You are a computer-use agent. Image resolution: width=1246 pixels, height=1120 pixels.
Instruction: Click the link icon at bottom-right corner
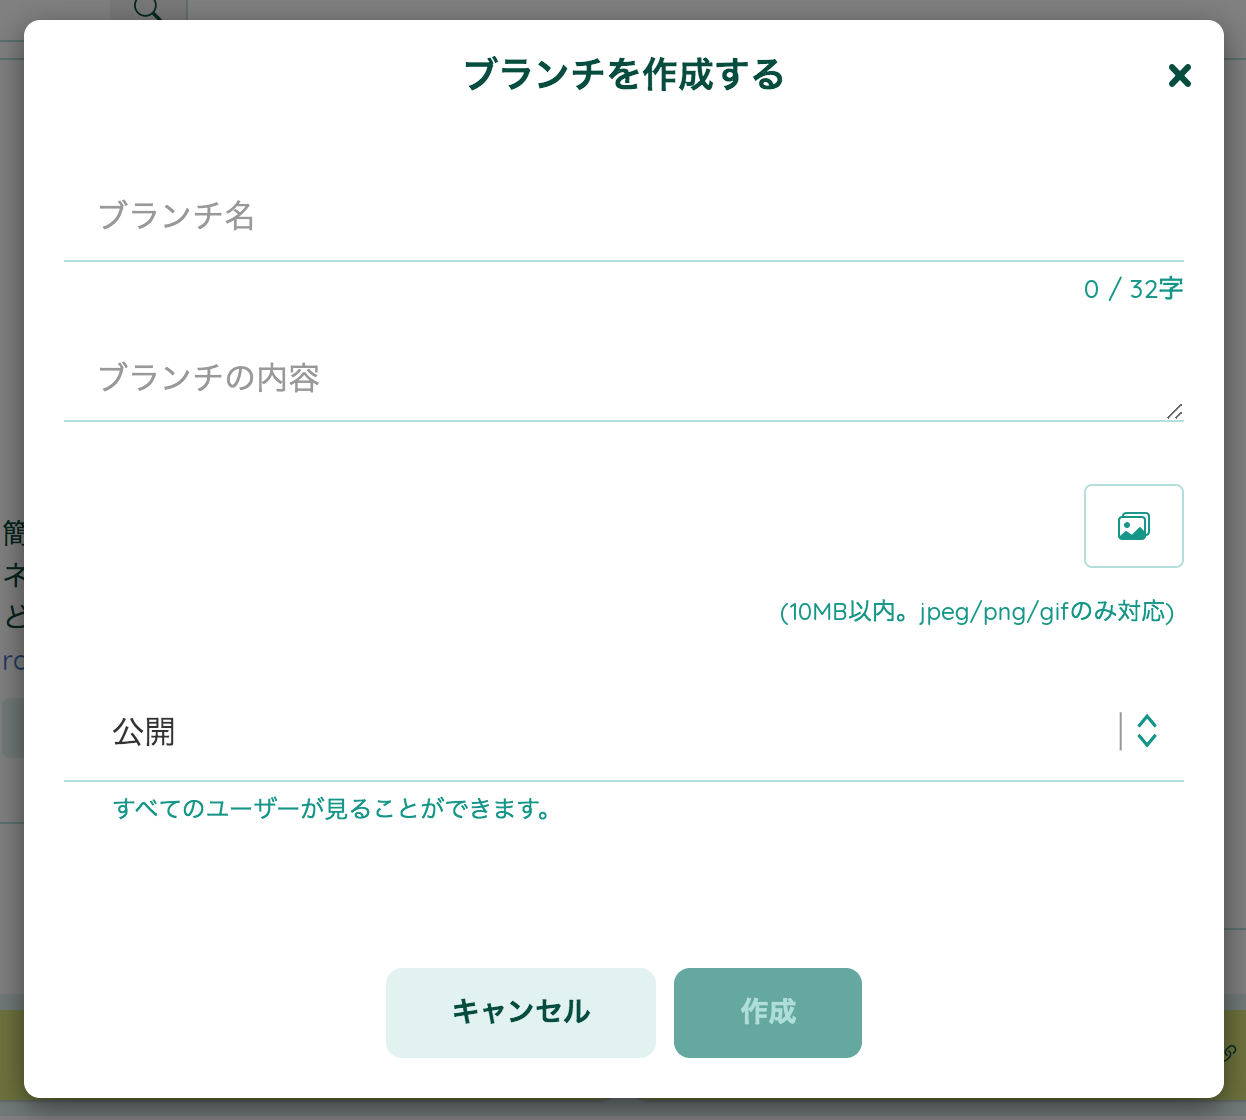1231,1053
